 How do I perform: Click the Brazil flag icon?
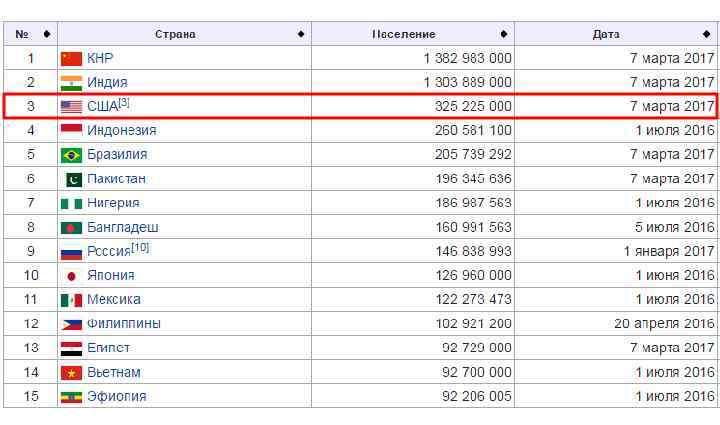[x=71, y=155]
